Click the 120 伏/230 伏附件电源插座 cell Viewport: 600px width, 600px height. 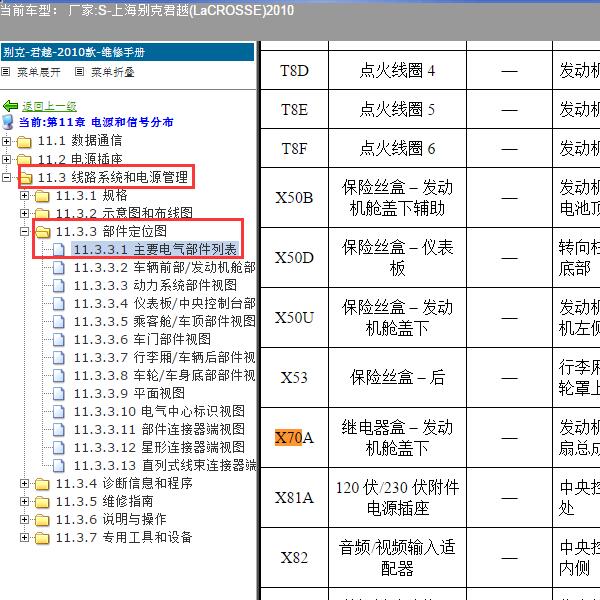[397, 497]
